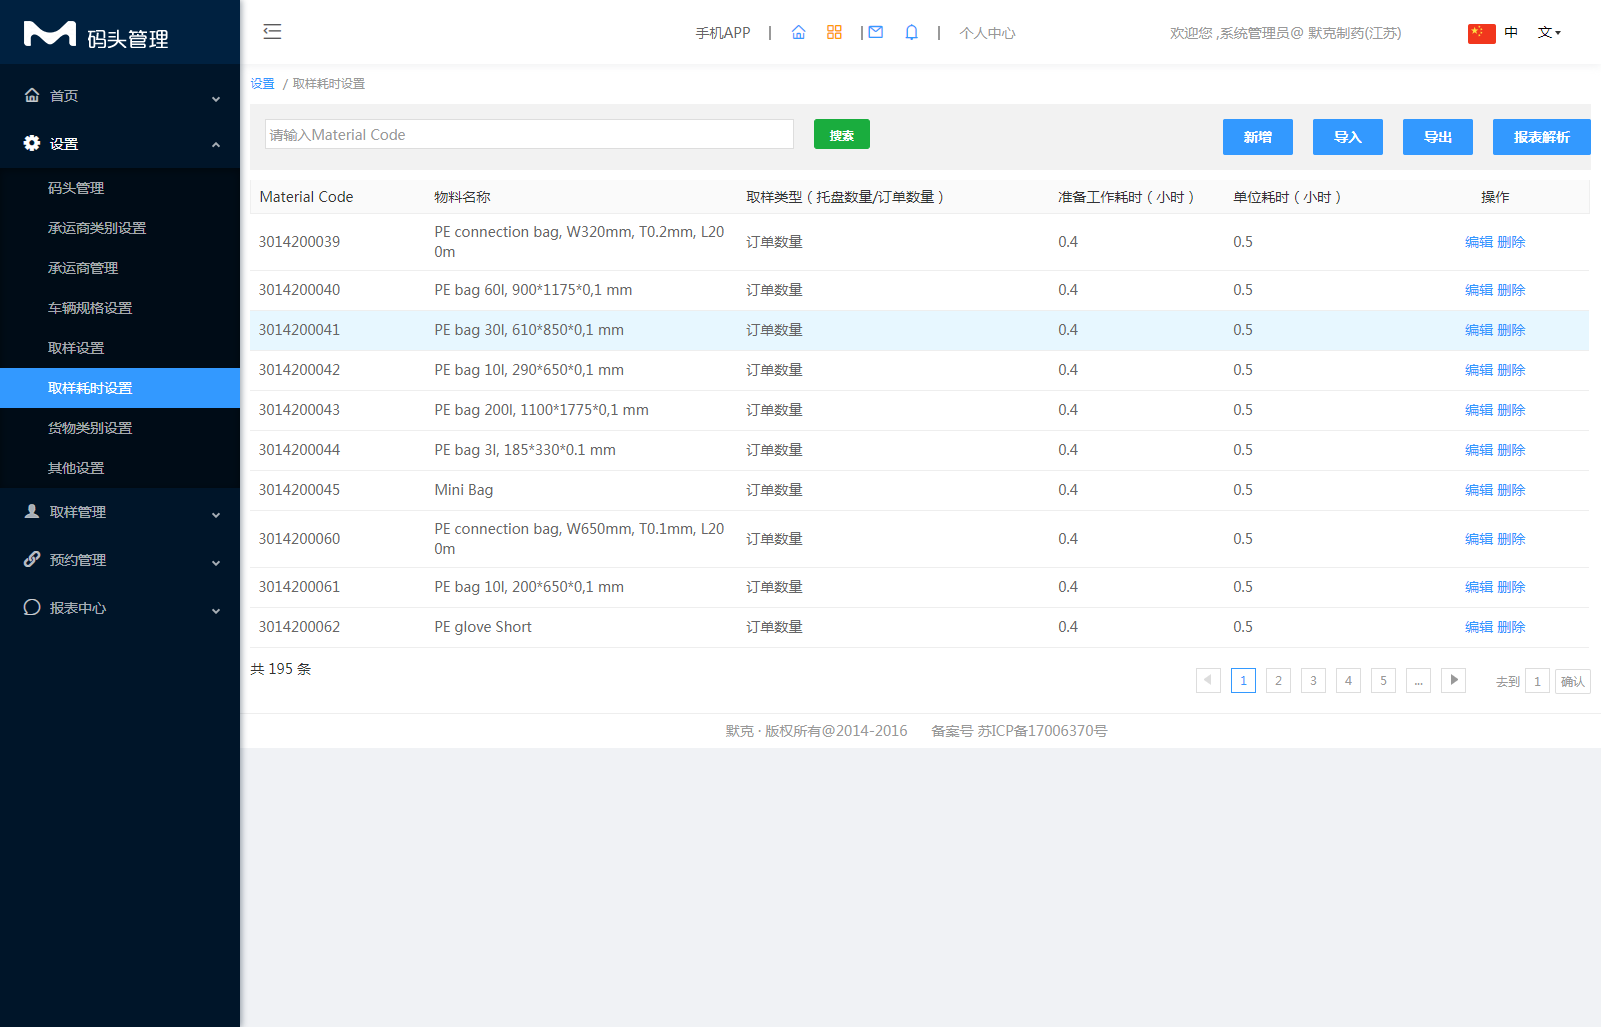Image resolution: width=1601 pixels, height=1027 pixels.
Task: Click the 码头管理 logo
Action: 97,35
